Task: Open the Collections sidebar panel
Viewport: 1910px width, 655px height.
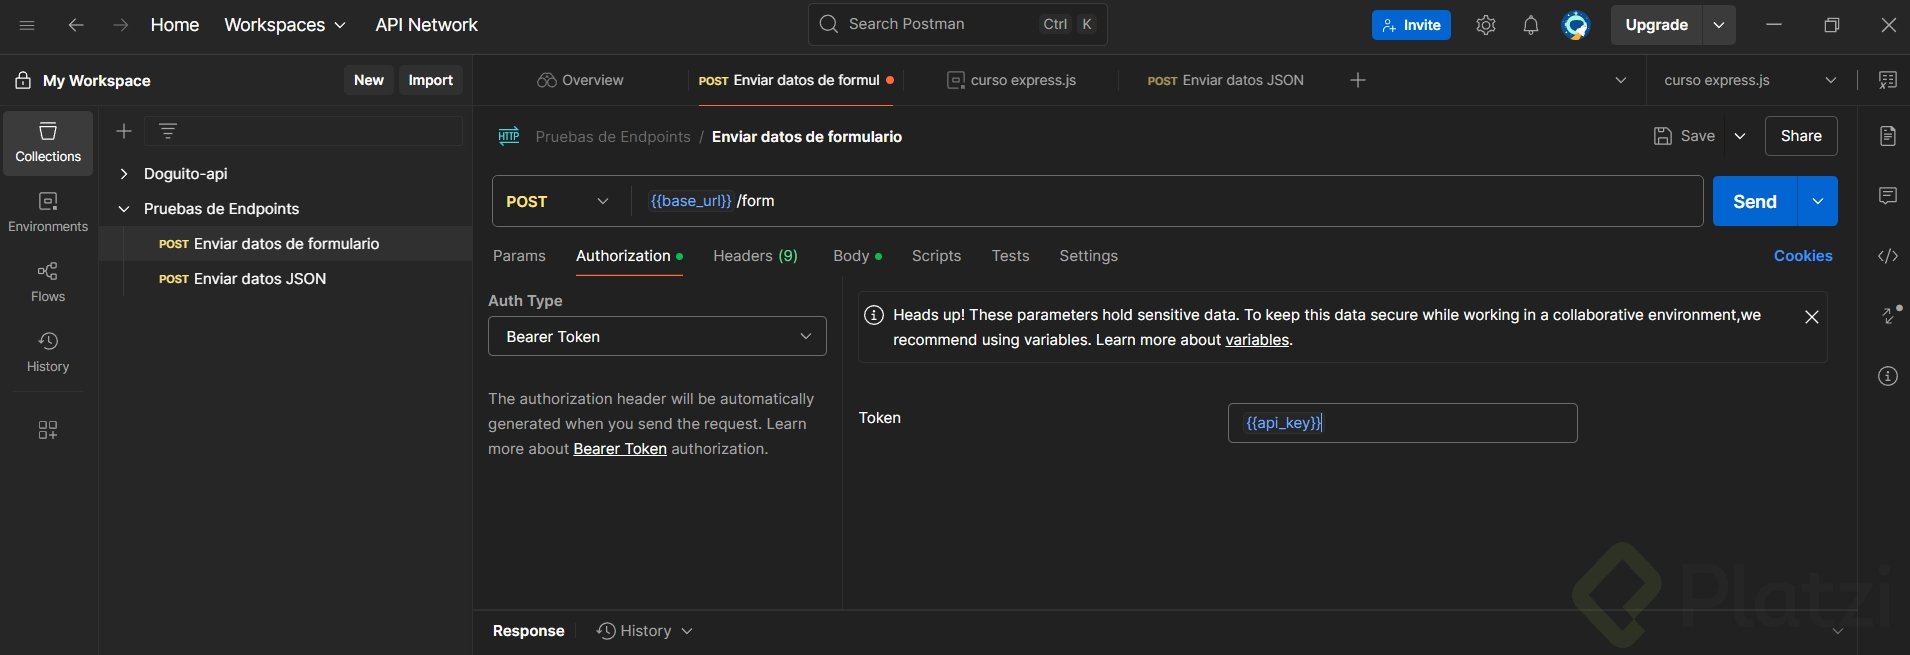Action: coord(48,142)
